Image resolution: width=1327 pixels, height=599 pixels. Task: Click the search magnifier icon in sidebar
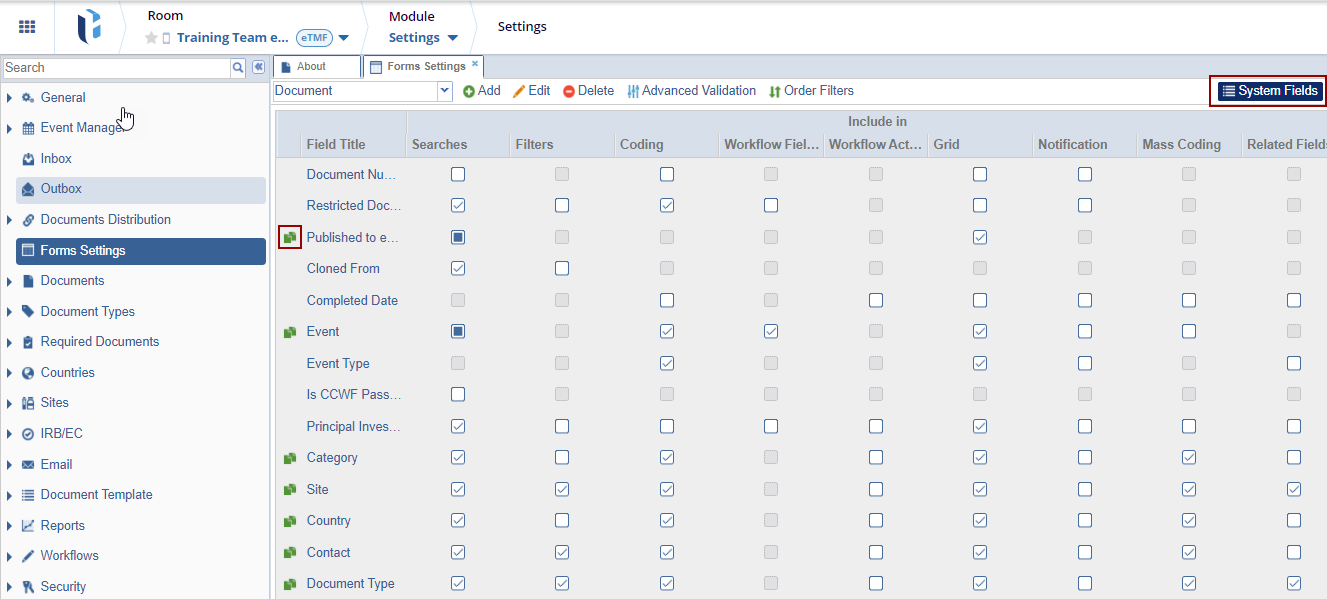click(238, 68)
